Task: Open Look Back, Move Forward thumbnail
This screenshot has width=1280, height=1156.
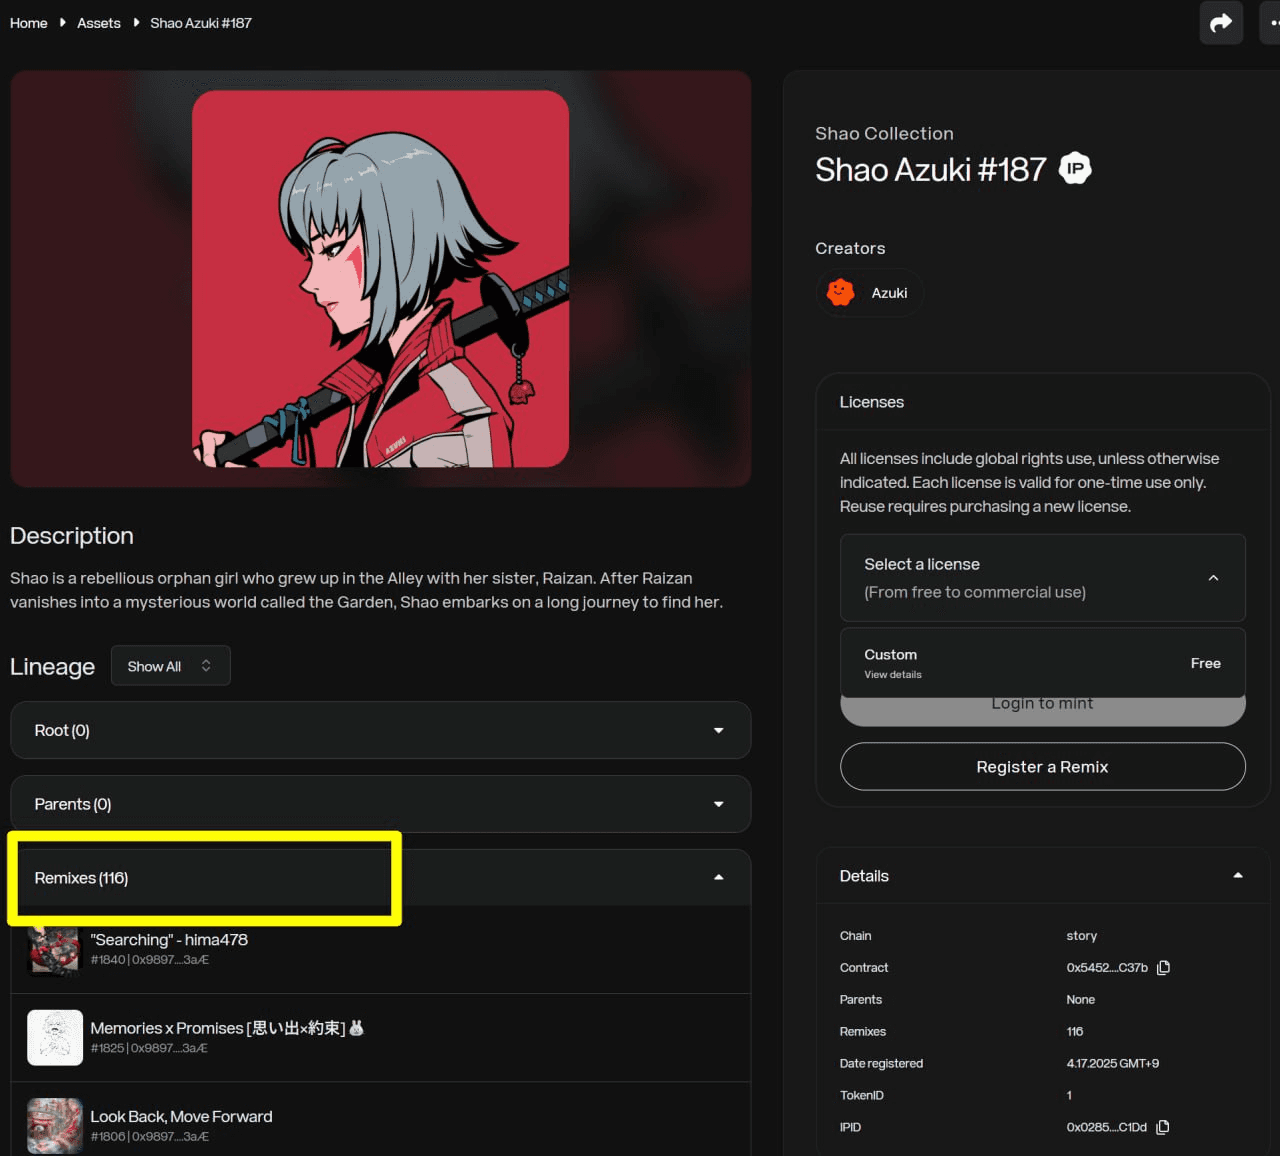Action: click(x=55, y=1126)
